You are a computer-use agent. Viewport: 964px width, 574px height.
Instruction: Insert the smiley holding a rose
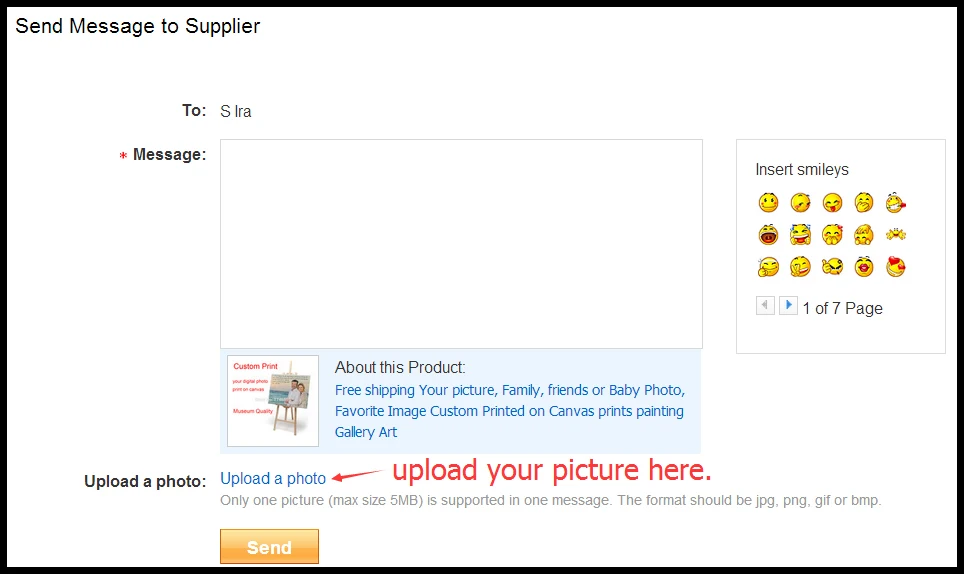896,202
